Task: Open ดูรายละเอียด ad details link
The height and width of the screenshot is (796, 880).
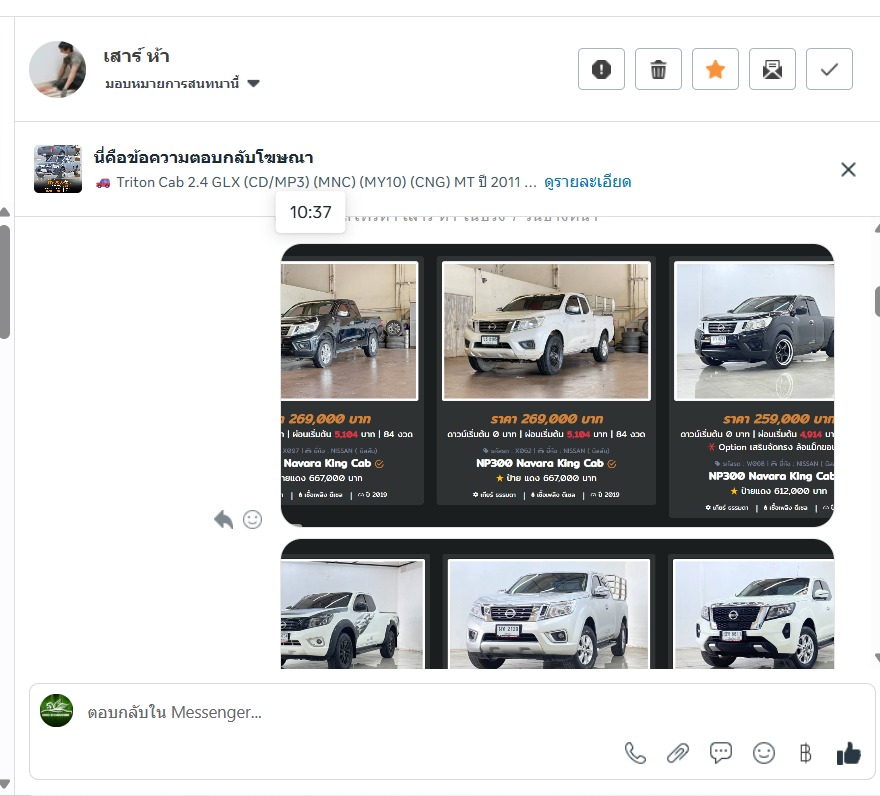Action: [x=588, y=182]
